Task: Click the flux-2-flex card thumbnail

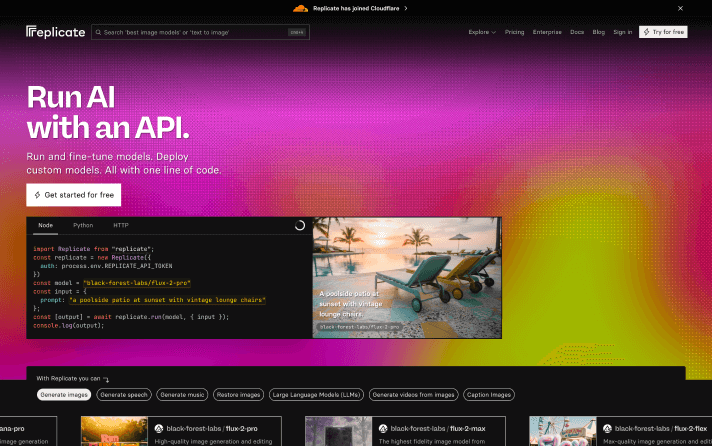Action: 563,431
